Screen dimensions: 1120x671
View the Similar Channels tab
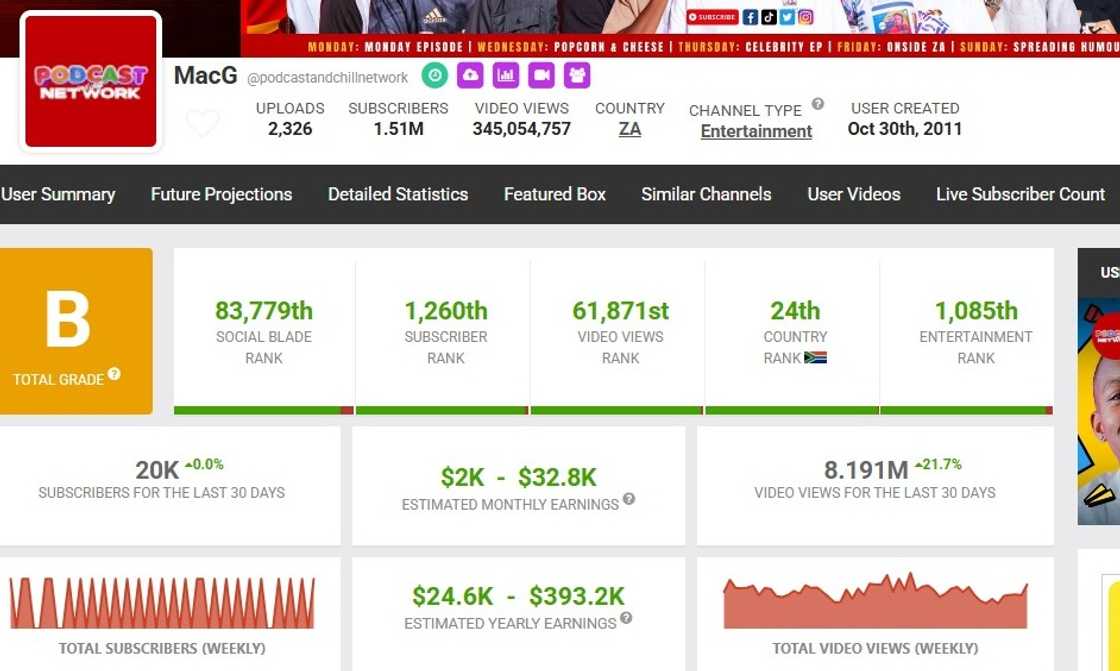click(706, 194)
